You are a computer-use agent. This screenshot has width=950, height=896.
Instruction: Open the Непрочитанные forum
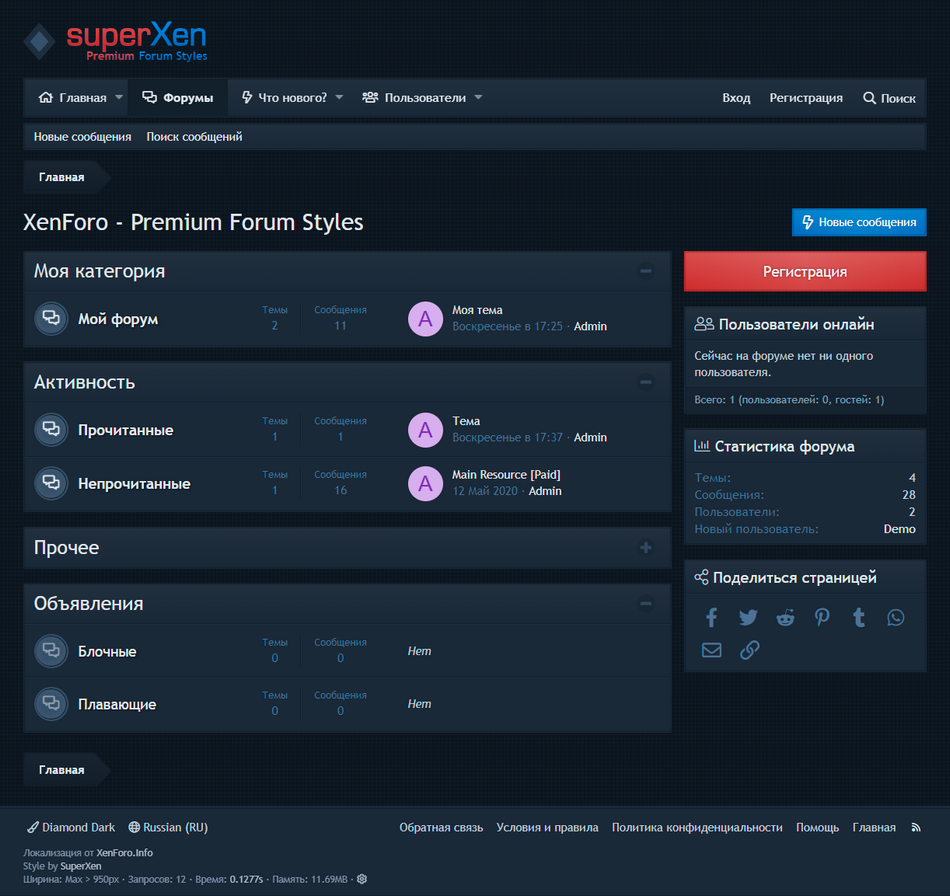pos(134,483)
